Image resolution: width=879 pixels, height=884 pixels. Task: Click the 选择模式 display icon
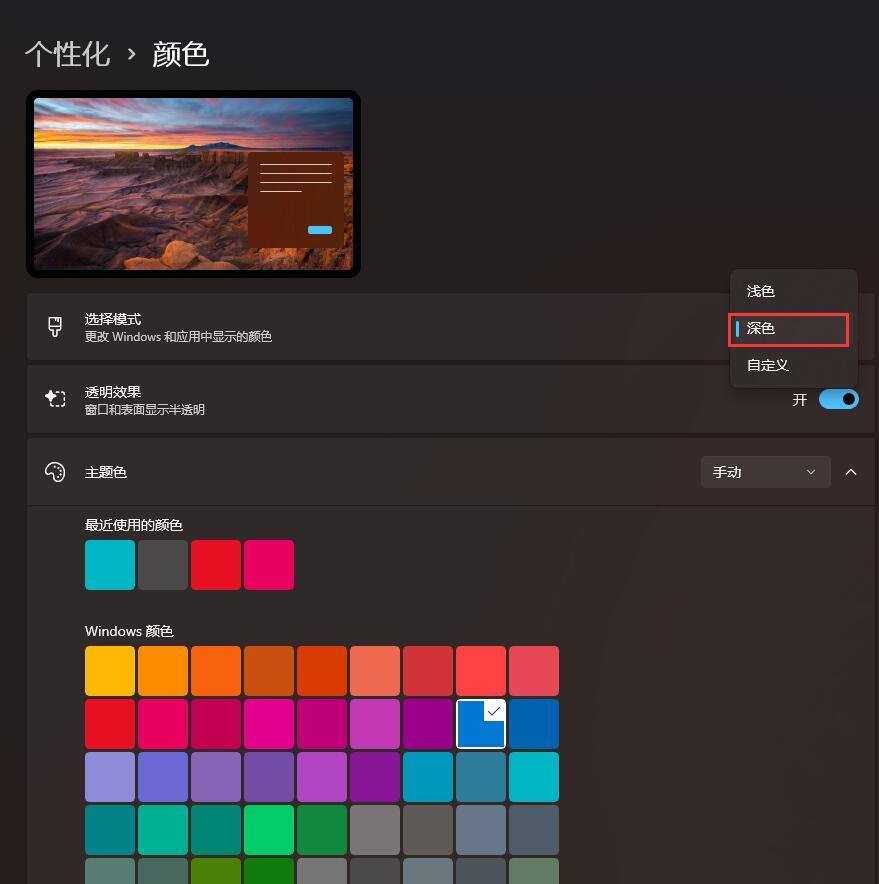tap(55, 327)
